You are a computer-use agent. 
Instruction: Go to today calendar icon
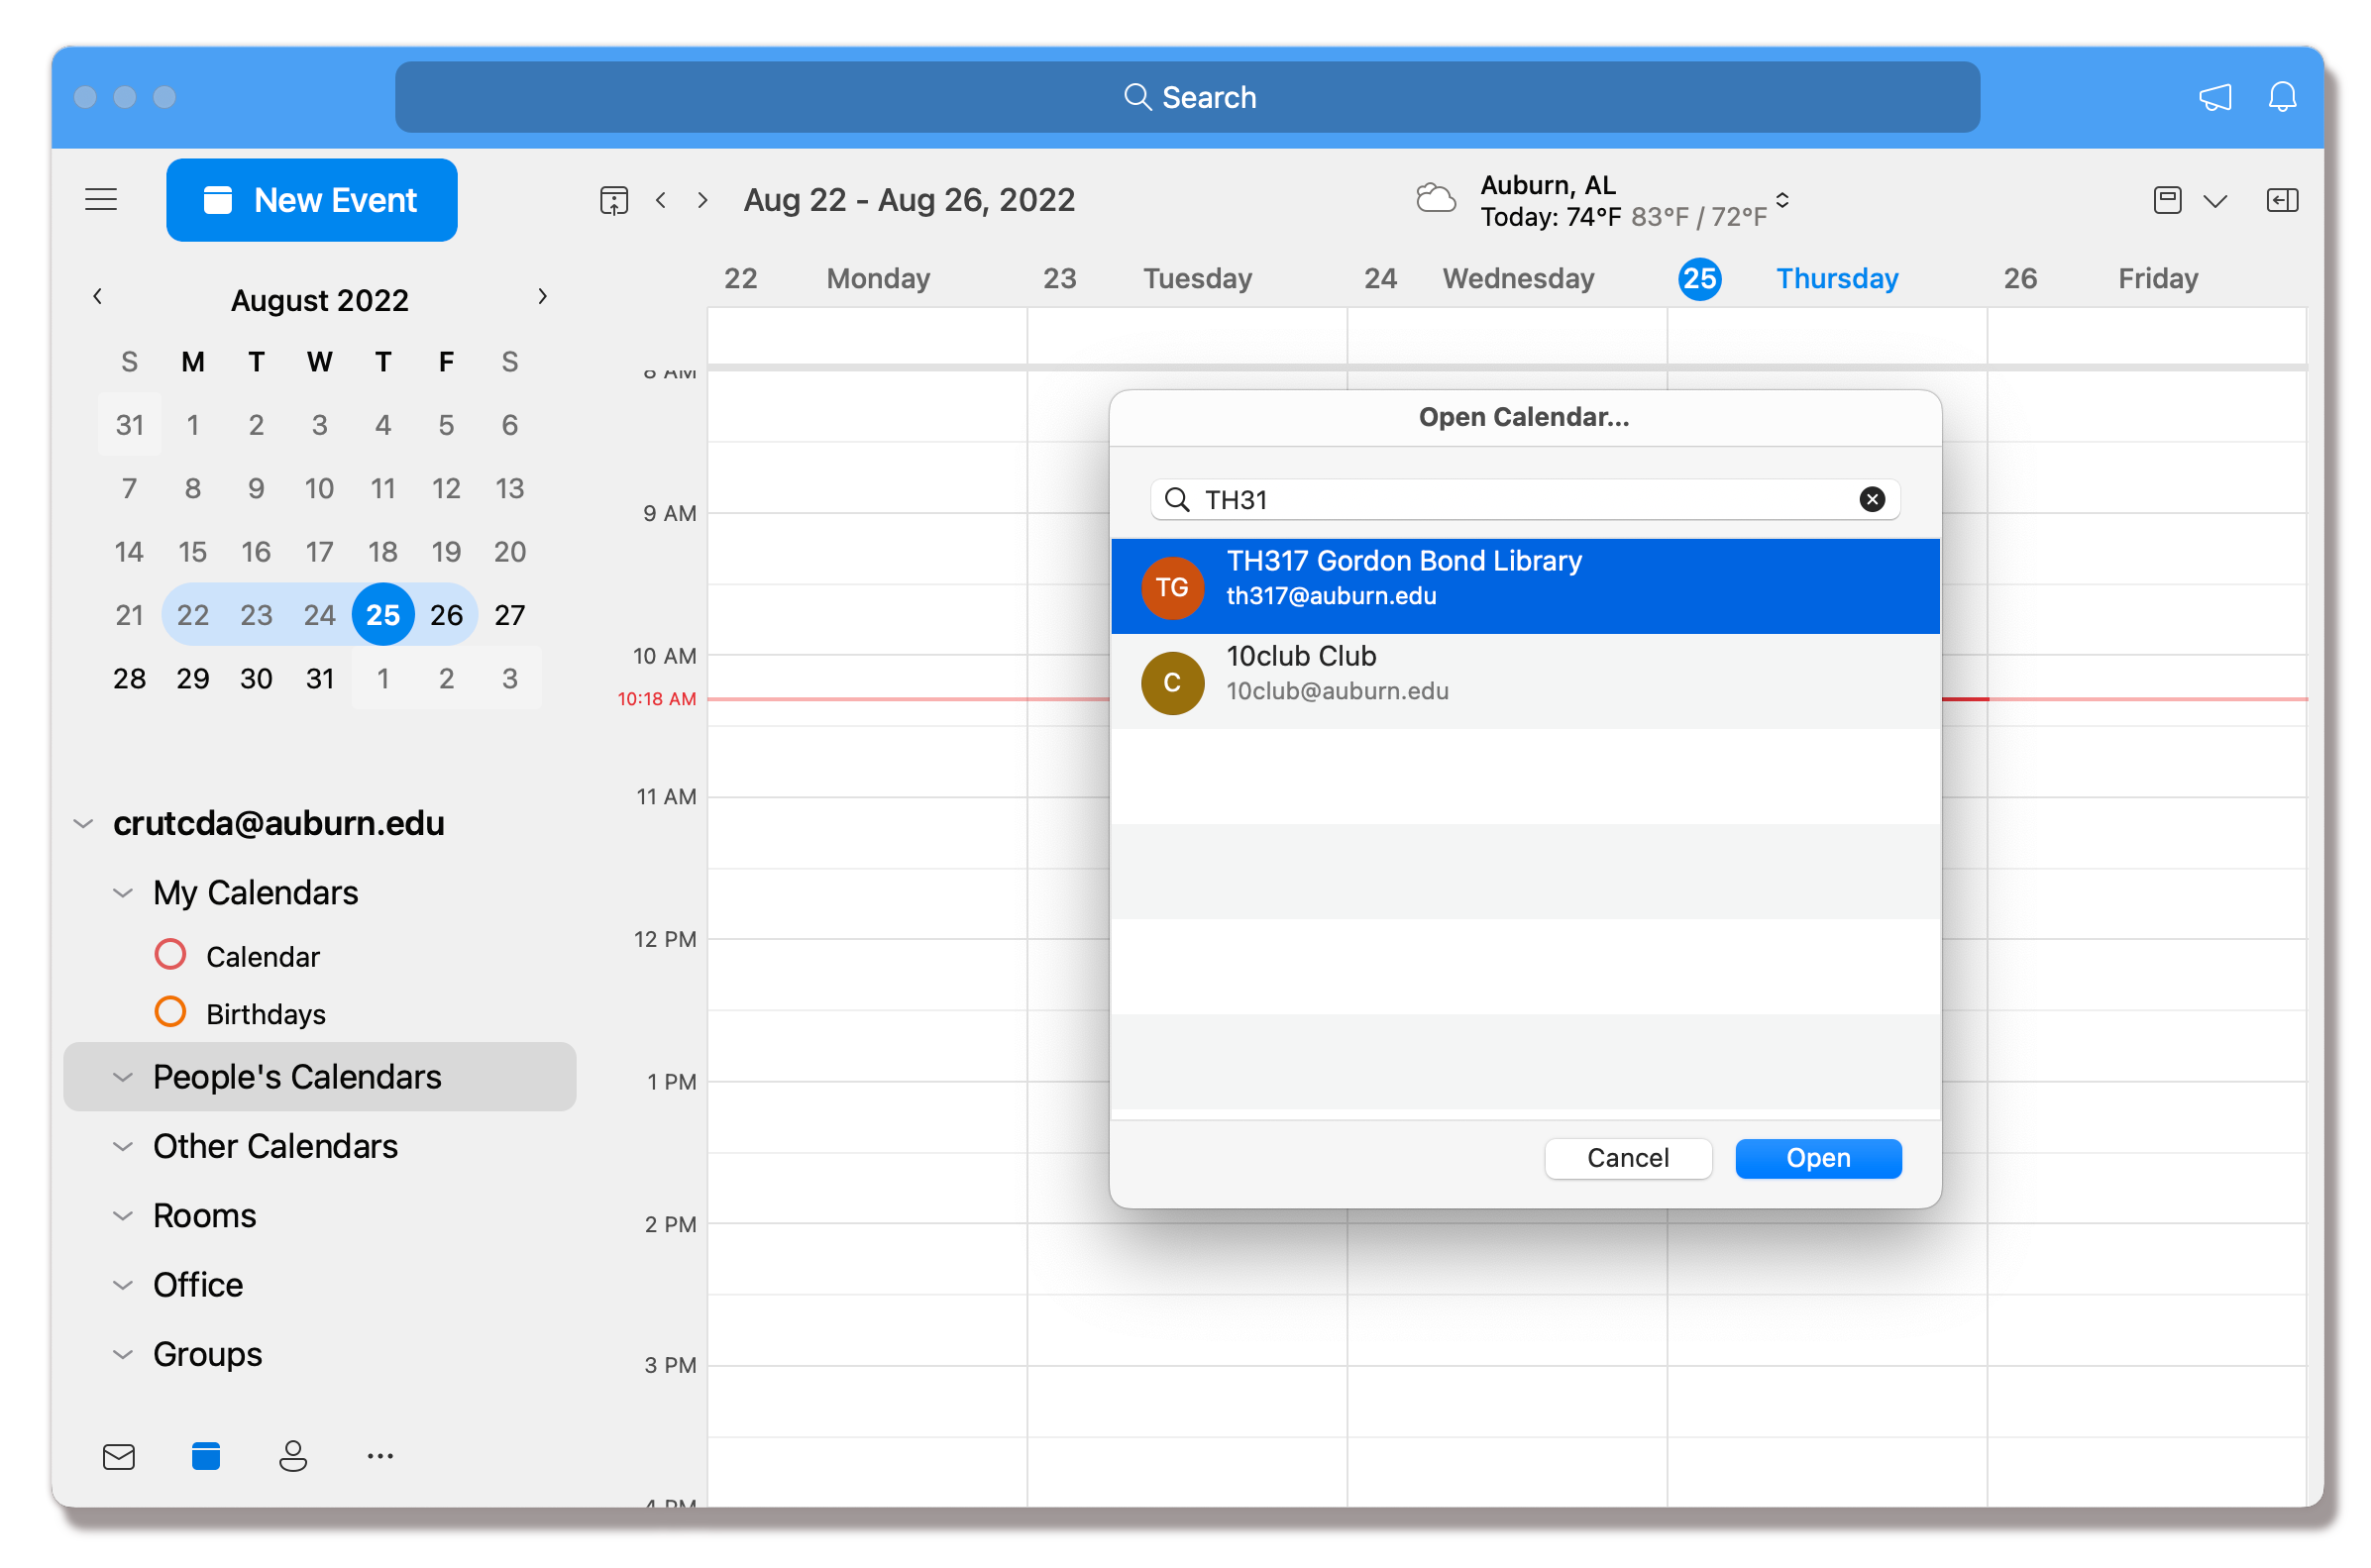point(614,200)
